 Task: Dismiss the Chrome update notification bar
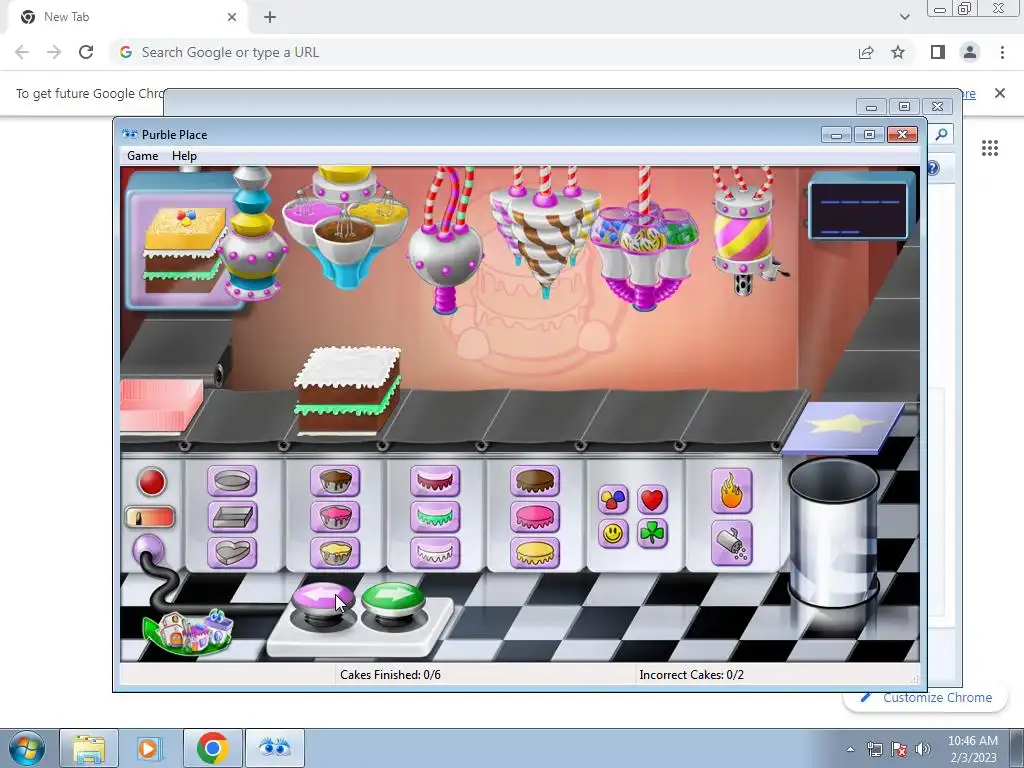click(x=1000, y=93)
